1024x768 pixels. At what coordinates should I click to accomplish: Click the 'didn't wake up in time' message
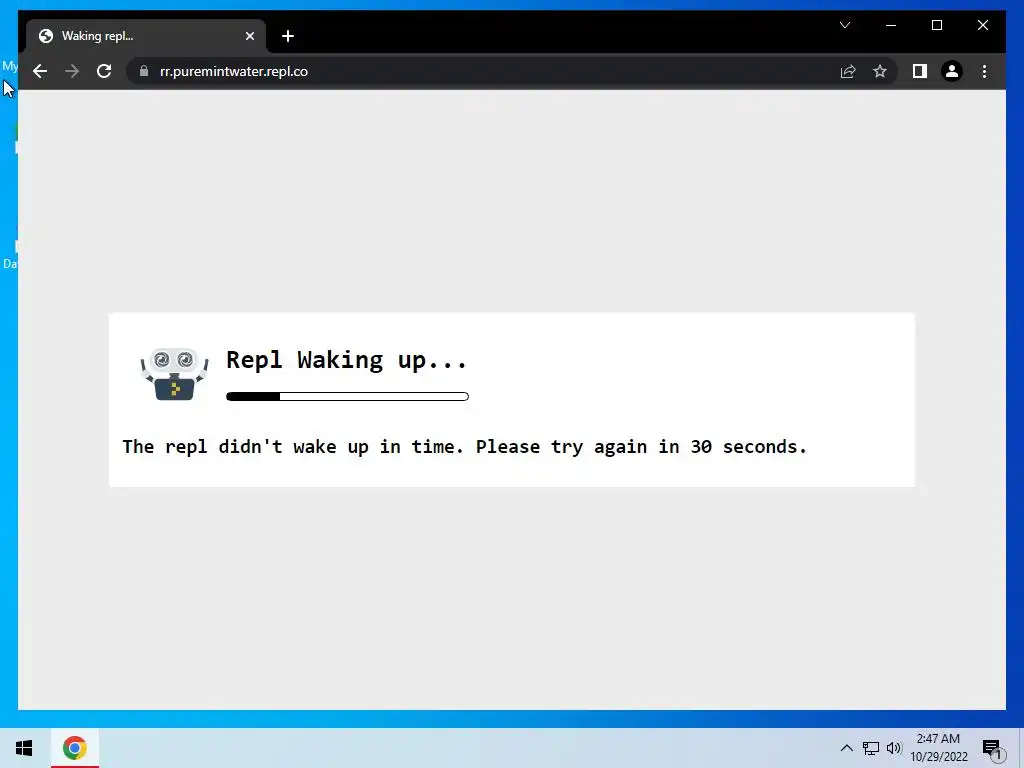coord(464,447)
